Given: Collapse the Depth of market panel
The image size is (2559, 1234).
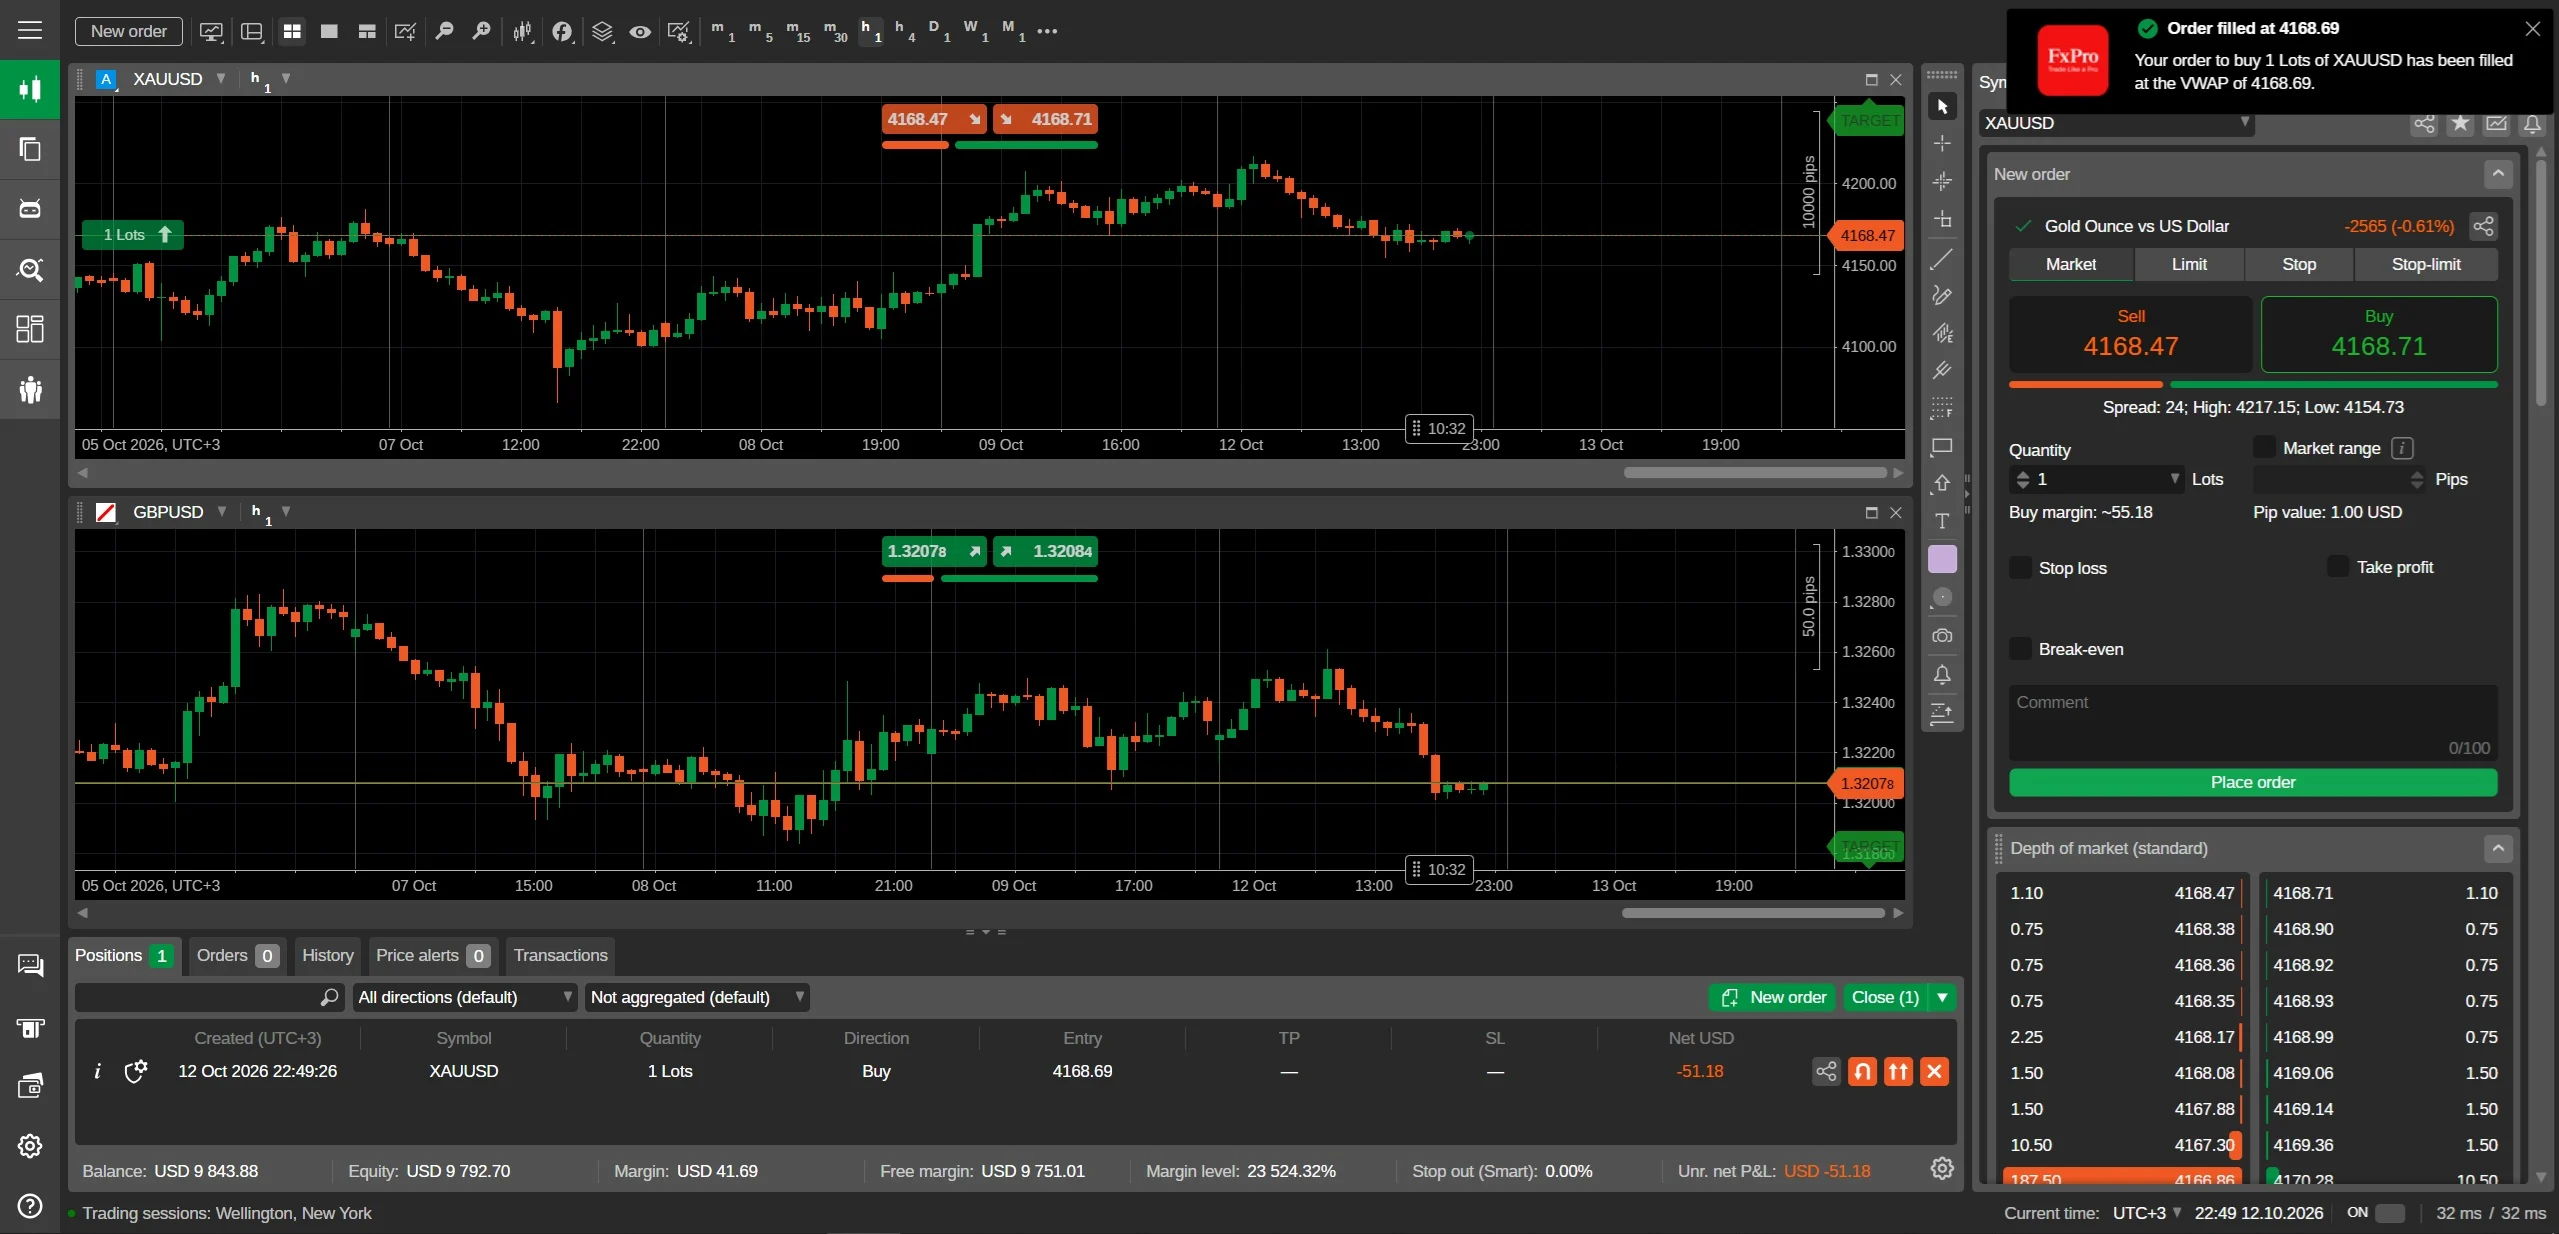Looking at the screenshot, I should pyautogui.click(x=2497, y=848).
